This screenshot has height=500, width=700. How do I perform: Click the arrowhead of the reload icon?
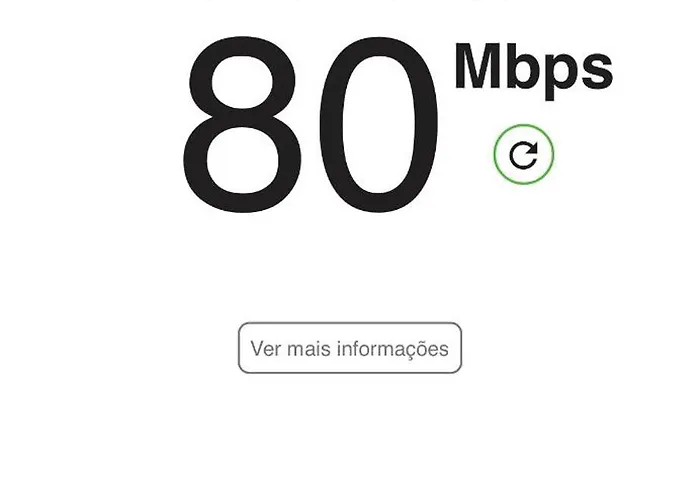[x=531, y=149]
